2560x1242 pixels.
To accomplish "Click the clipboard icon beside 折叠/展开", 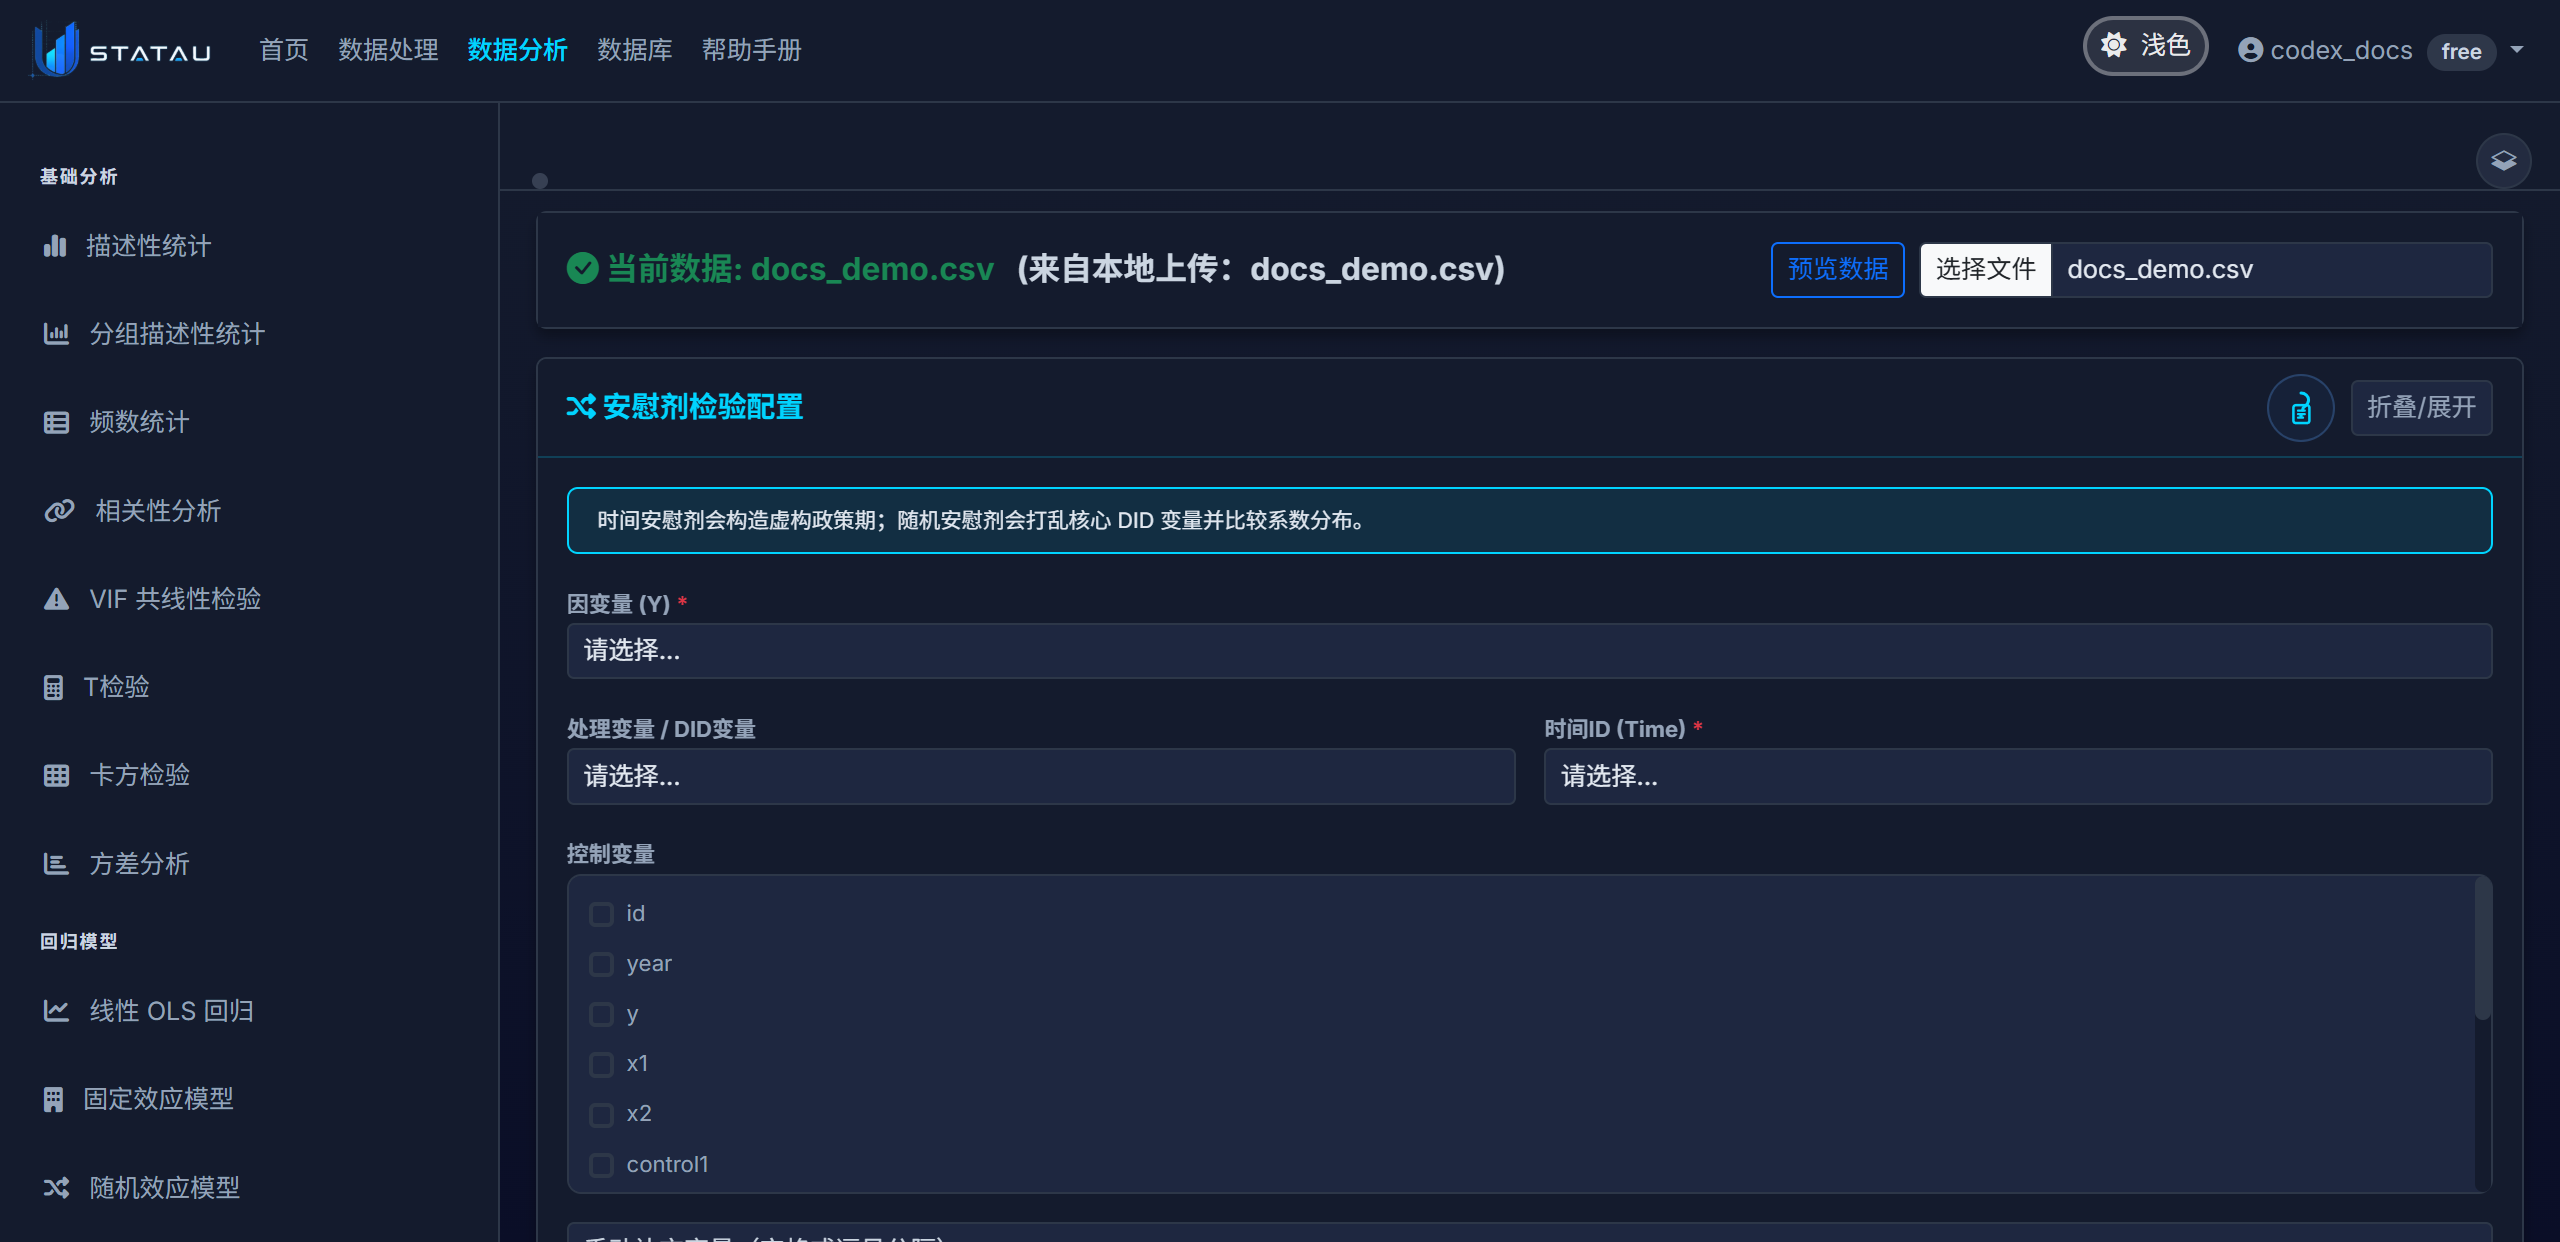I will coord(2300,408).
